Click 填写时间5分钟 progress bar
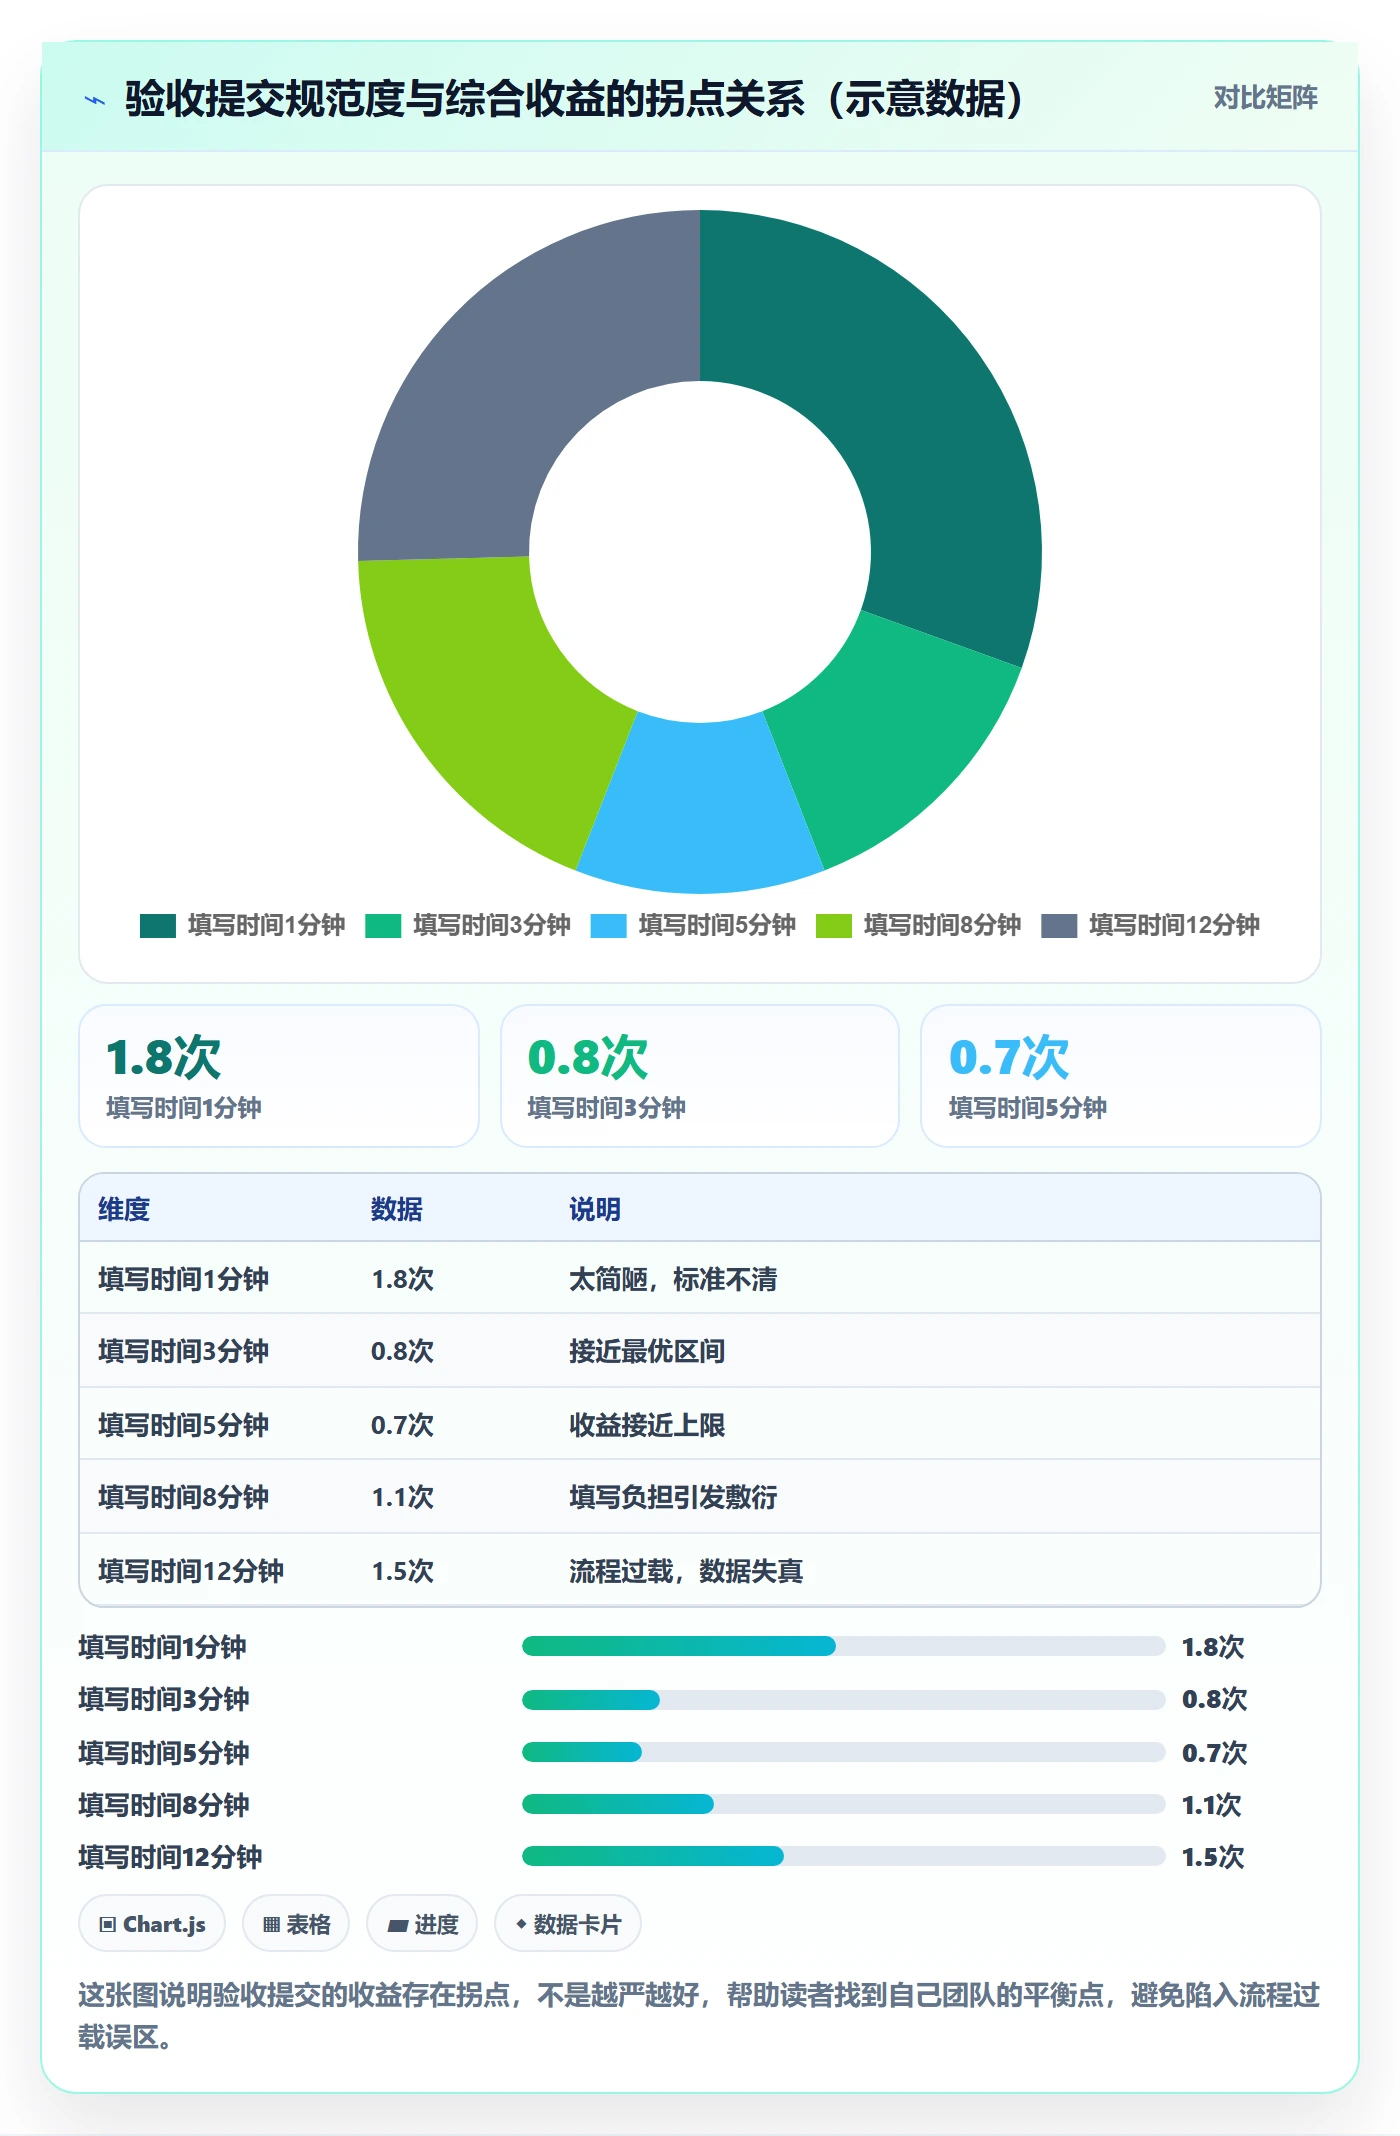Viewport: 1400px width, 2136px height. point(843,1752)
